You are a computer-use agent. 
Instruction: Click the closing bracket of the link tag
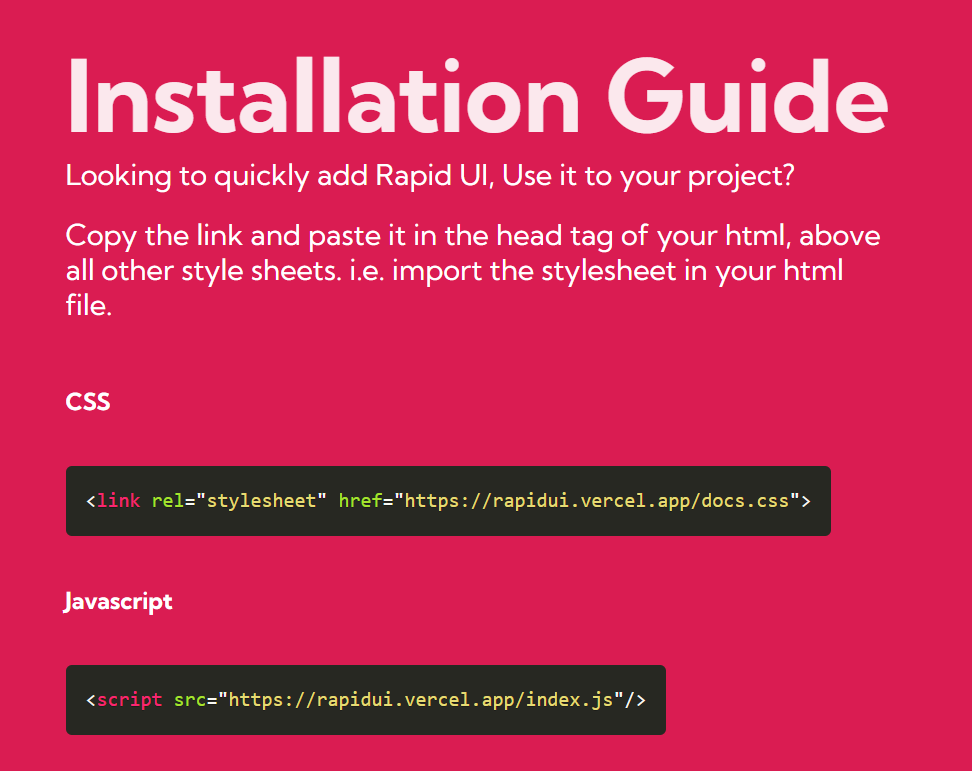click(x=806, y=500)
